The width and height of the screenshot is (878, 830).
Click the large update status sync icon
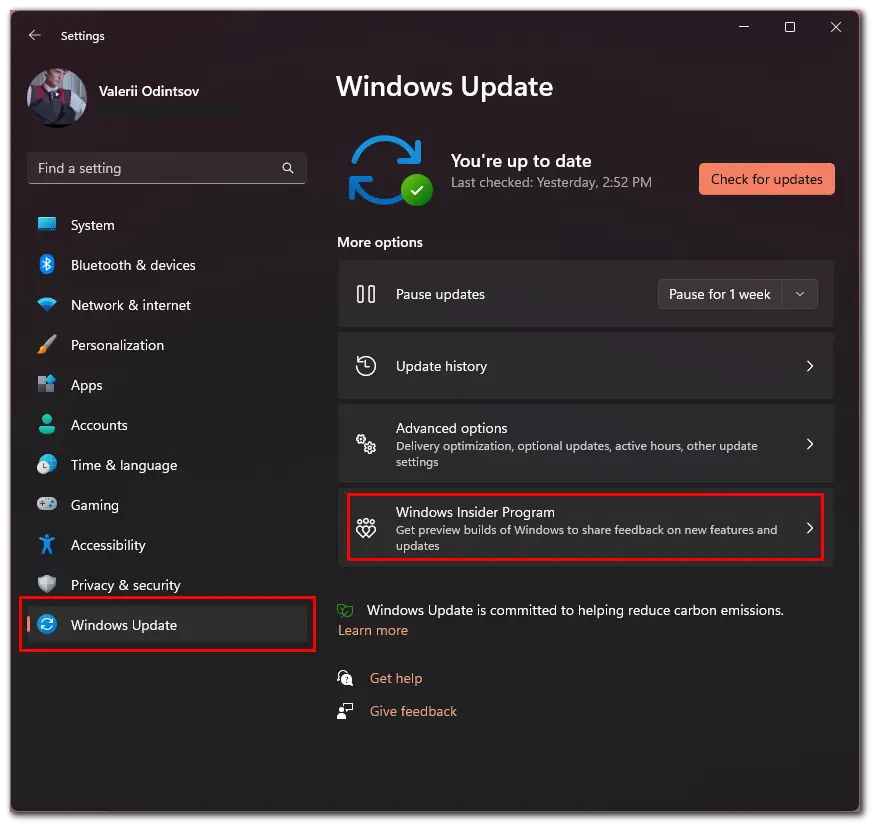tap(390, 170)
